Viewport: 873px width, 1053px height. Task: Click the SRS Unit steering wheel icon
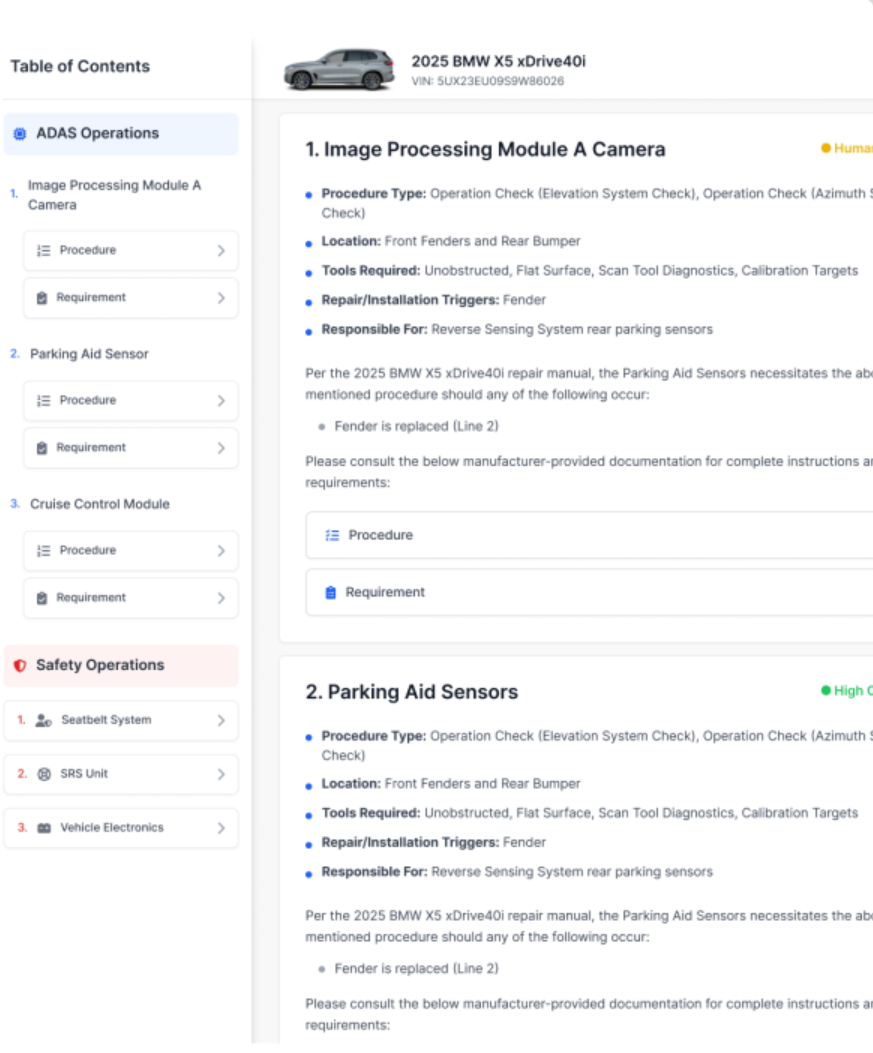[43, 774]
